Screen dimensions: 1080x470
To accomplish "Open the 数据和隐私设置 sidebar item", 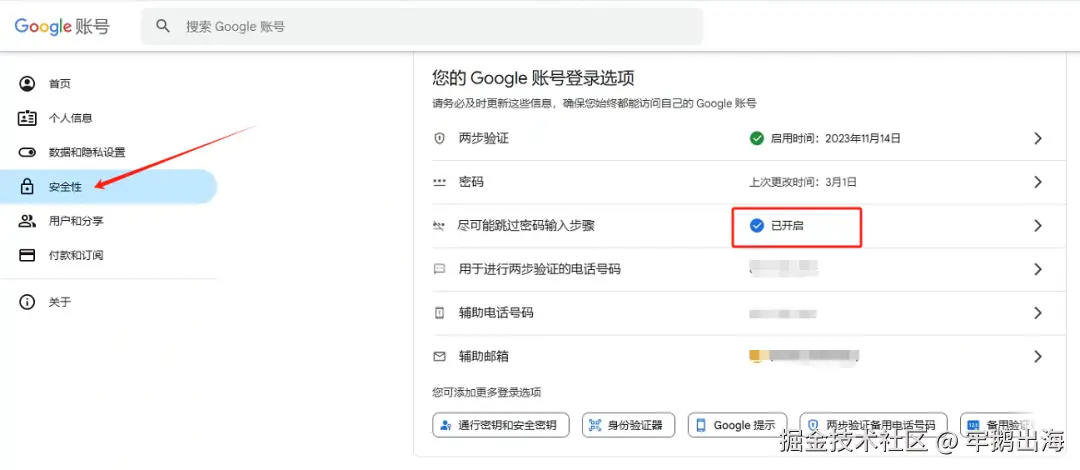I will point(108,152).
